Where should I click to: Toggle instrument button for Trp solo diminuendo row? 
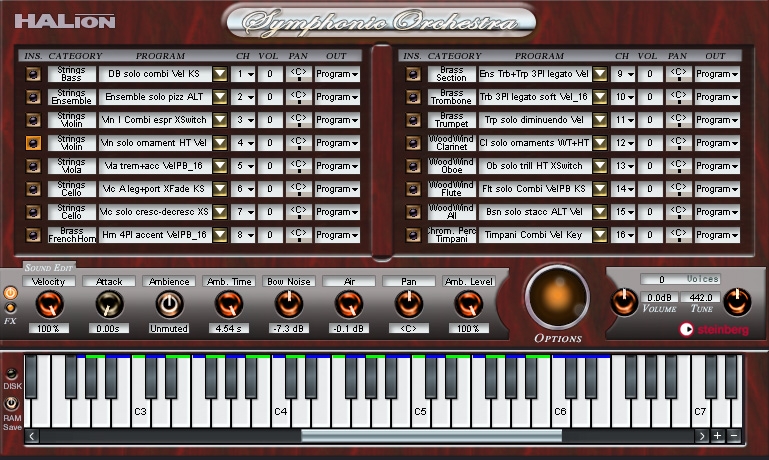(x=413, y=120)
